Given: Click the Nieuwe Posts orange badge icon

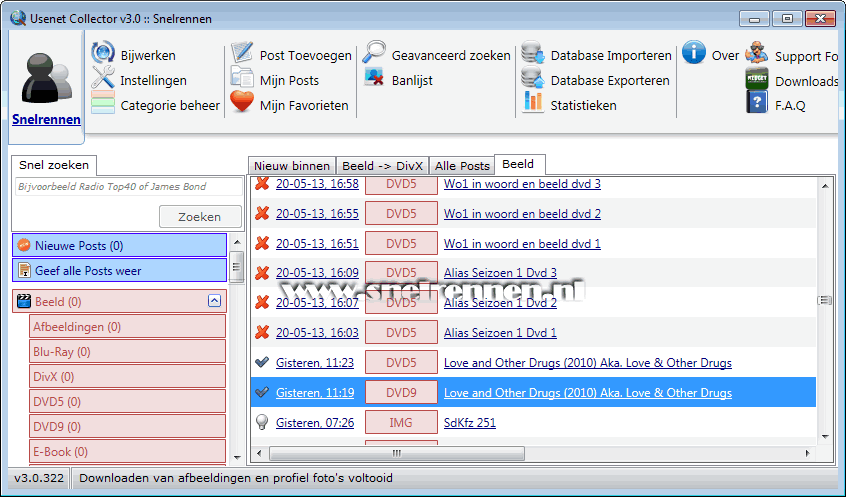Looking at the screenshot, I should [24, 246].
